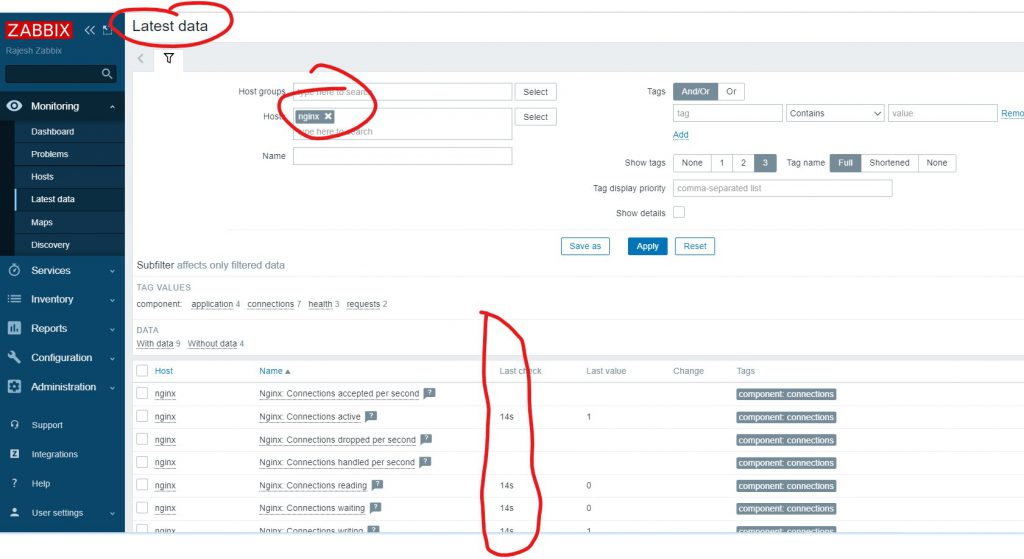The width and height of the screenshot is (1024, 559).
Task: Click the Reset filter button
Action: [x=694, y=246]
